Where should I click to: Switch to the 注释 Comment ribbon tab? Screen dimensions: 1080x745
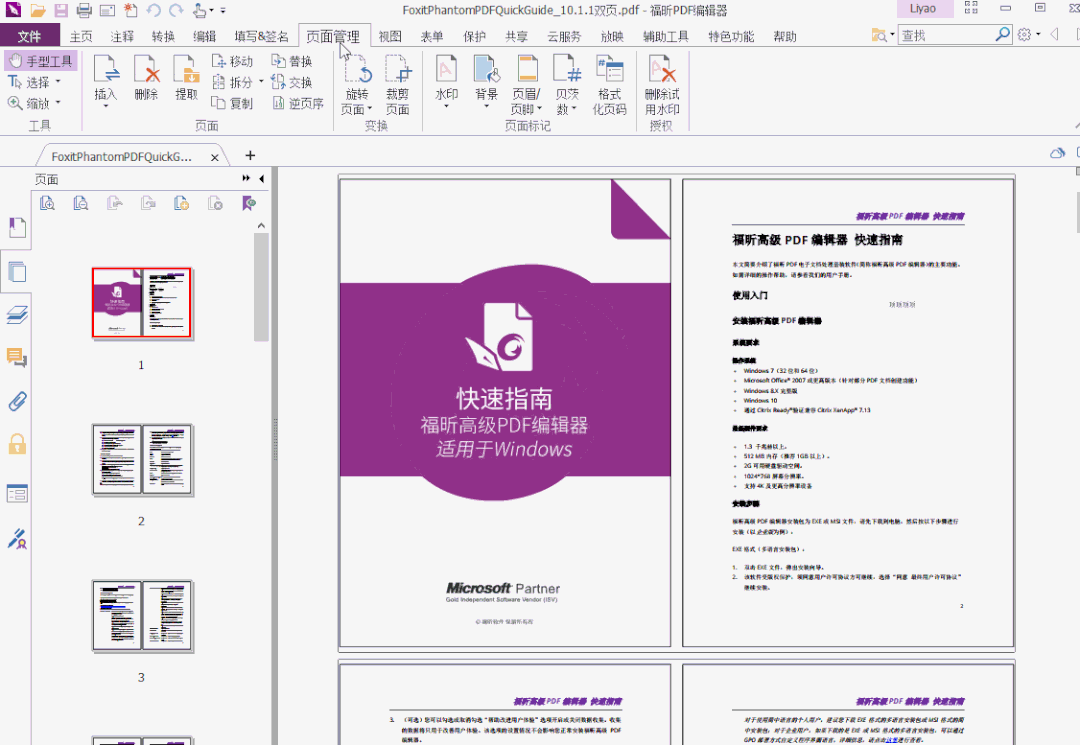[x=122, y=36]
